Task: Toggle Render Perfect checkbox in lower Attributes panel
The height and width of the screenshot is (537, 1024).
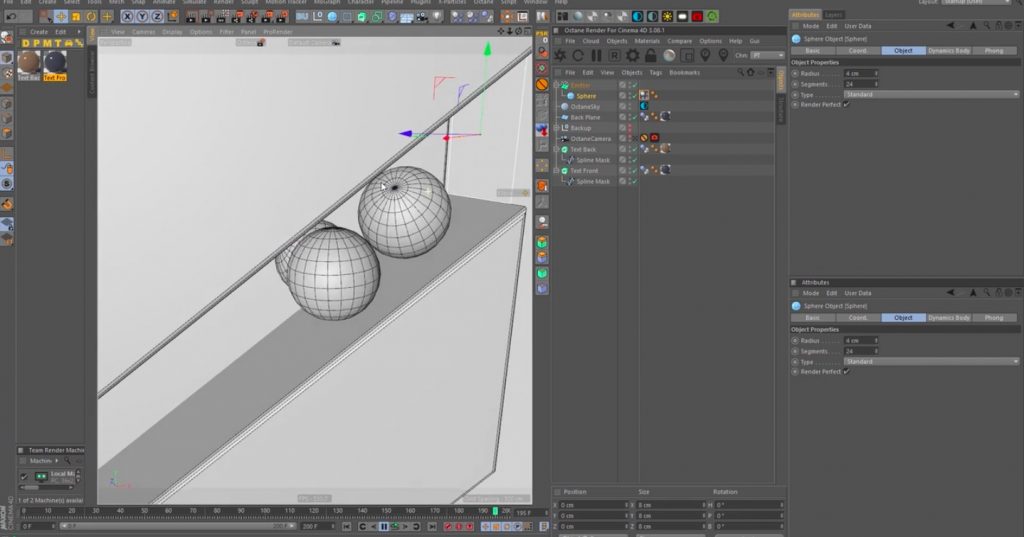Action: (846, 371)
